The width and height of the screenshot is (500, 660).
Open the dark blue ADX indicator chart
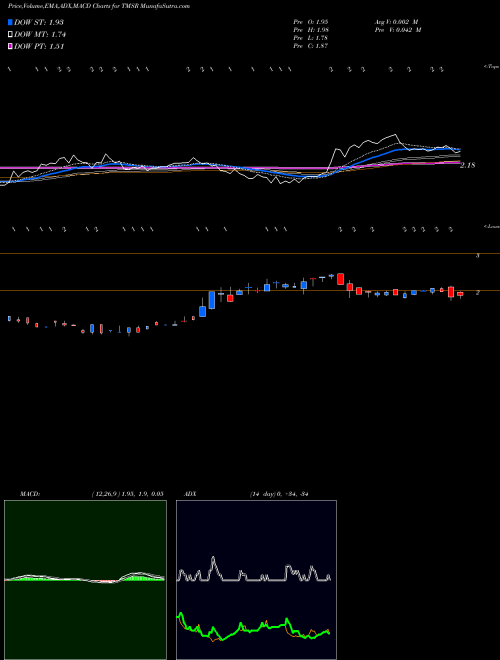256,580
